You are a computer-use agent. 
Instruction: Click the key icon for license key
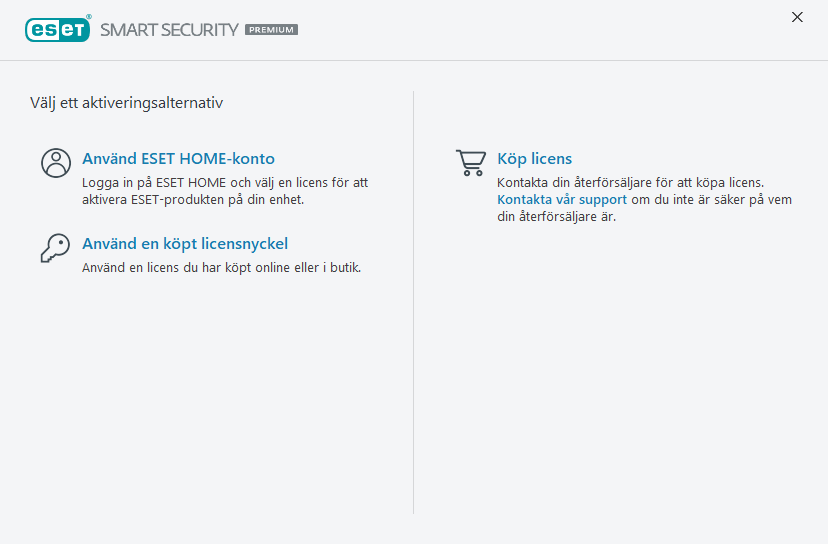[x=56, y=248]
